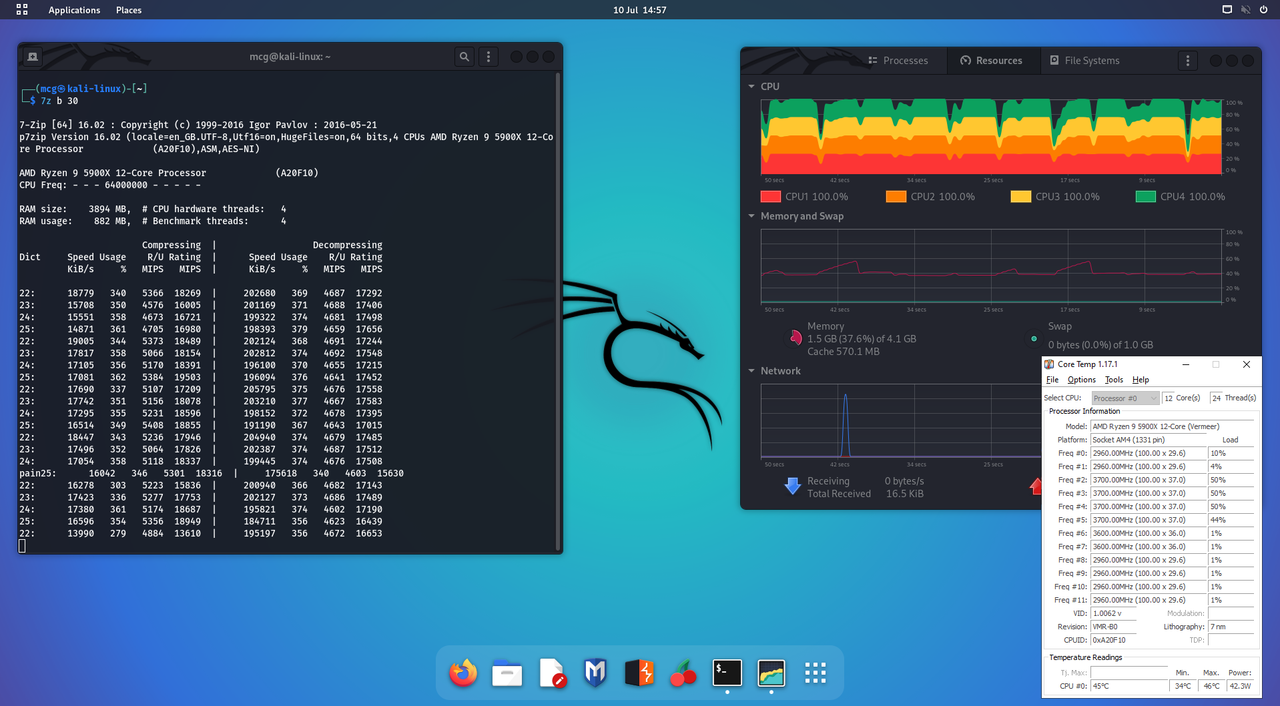
Task: Click the 12 Core(s) count field
Action: coord(1169,398)
